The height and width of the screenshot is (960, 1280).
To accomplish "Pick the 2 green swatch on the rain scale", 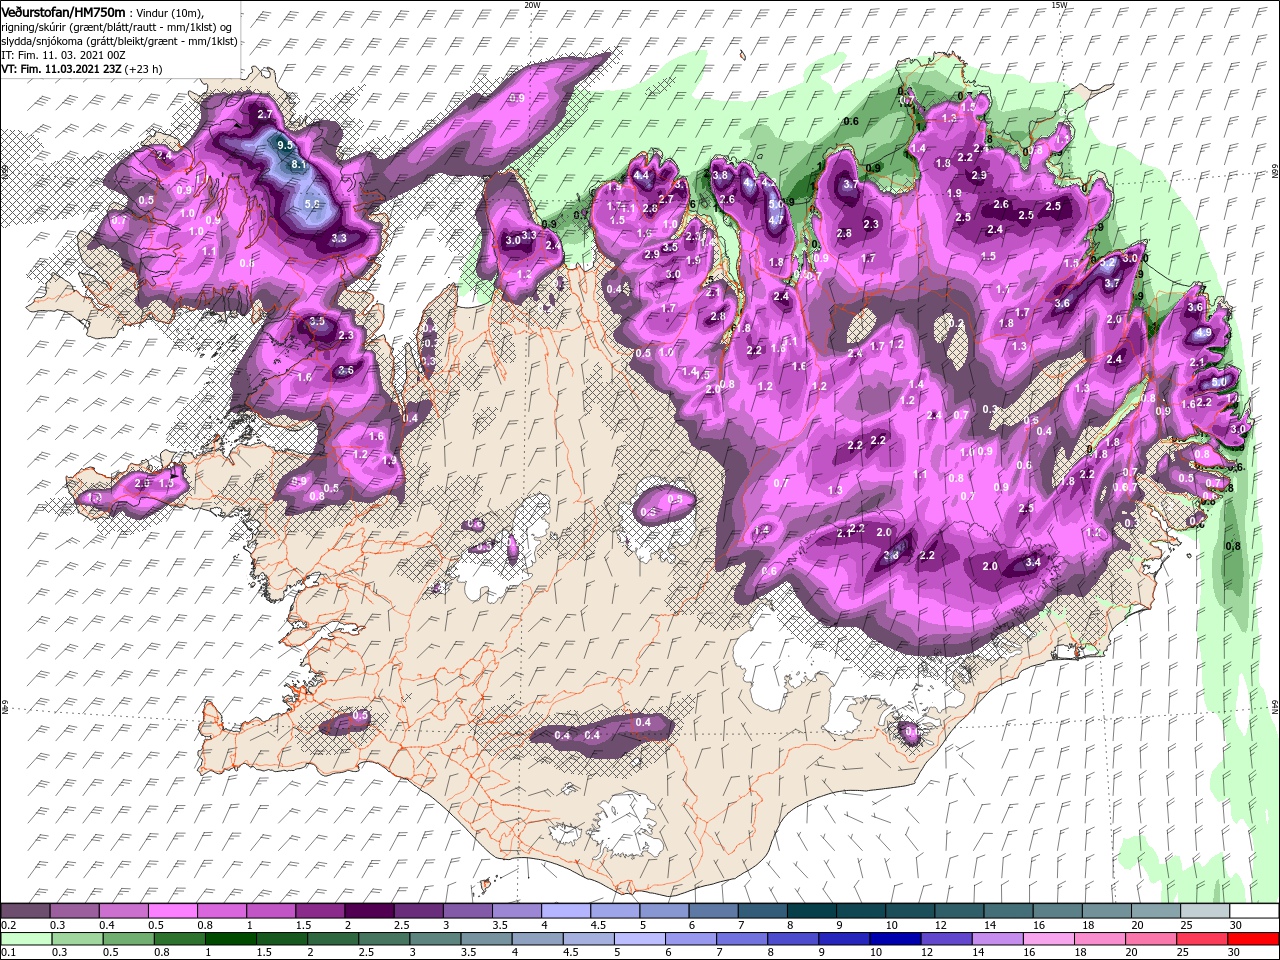I will point(333,939).
